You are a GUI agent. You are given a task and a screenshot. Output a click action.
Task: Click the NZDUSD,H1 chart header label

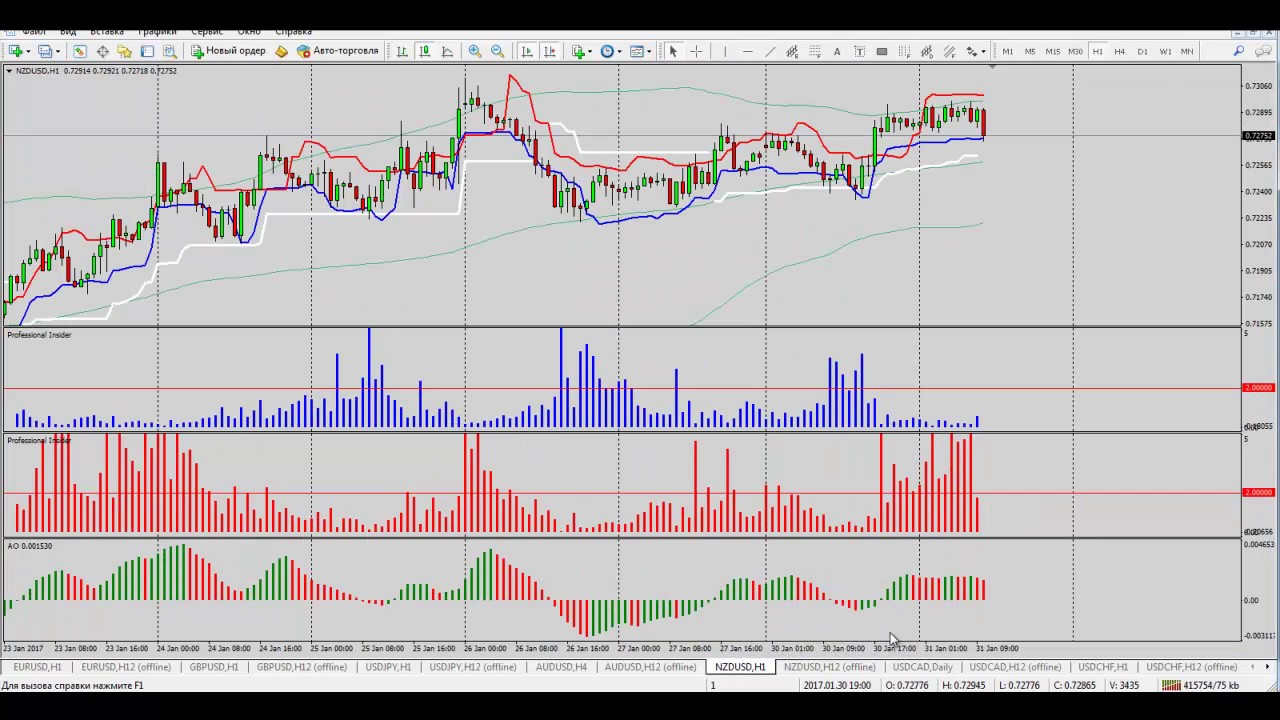[38, 71]
